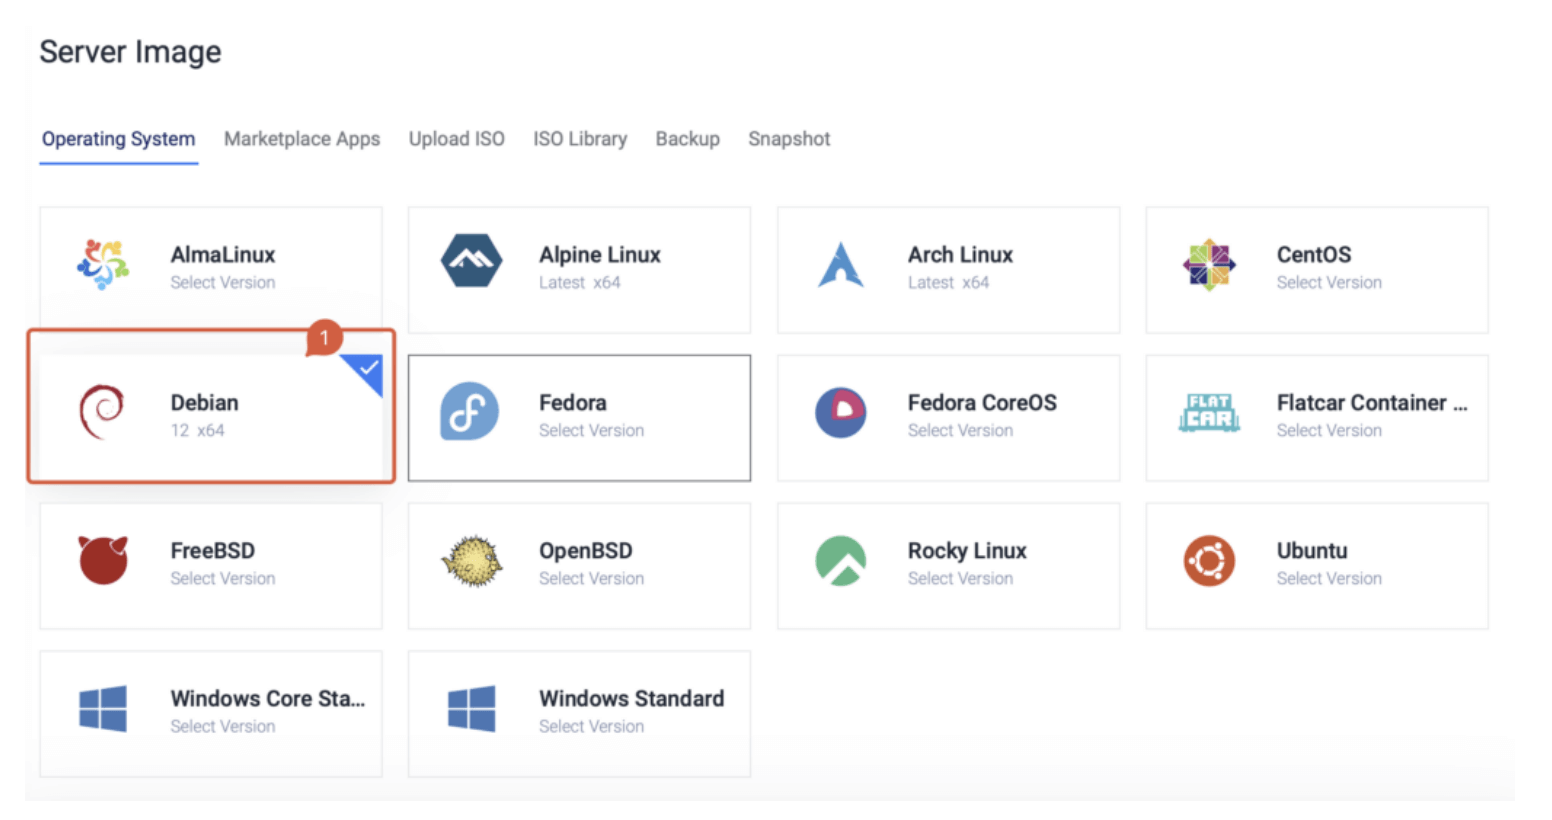
Task: Click the AlmaLinux logo icon
Action: [x=103, y=265]
